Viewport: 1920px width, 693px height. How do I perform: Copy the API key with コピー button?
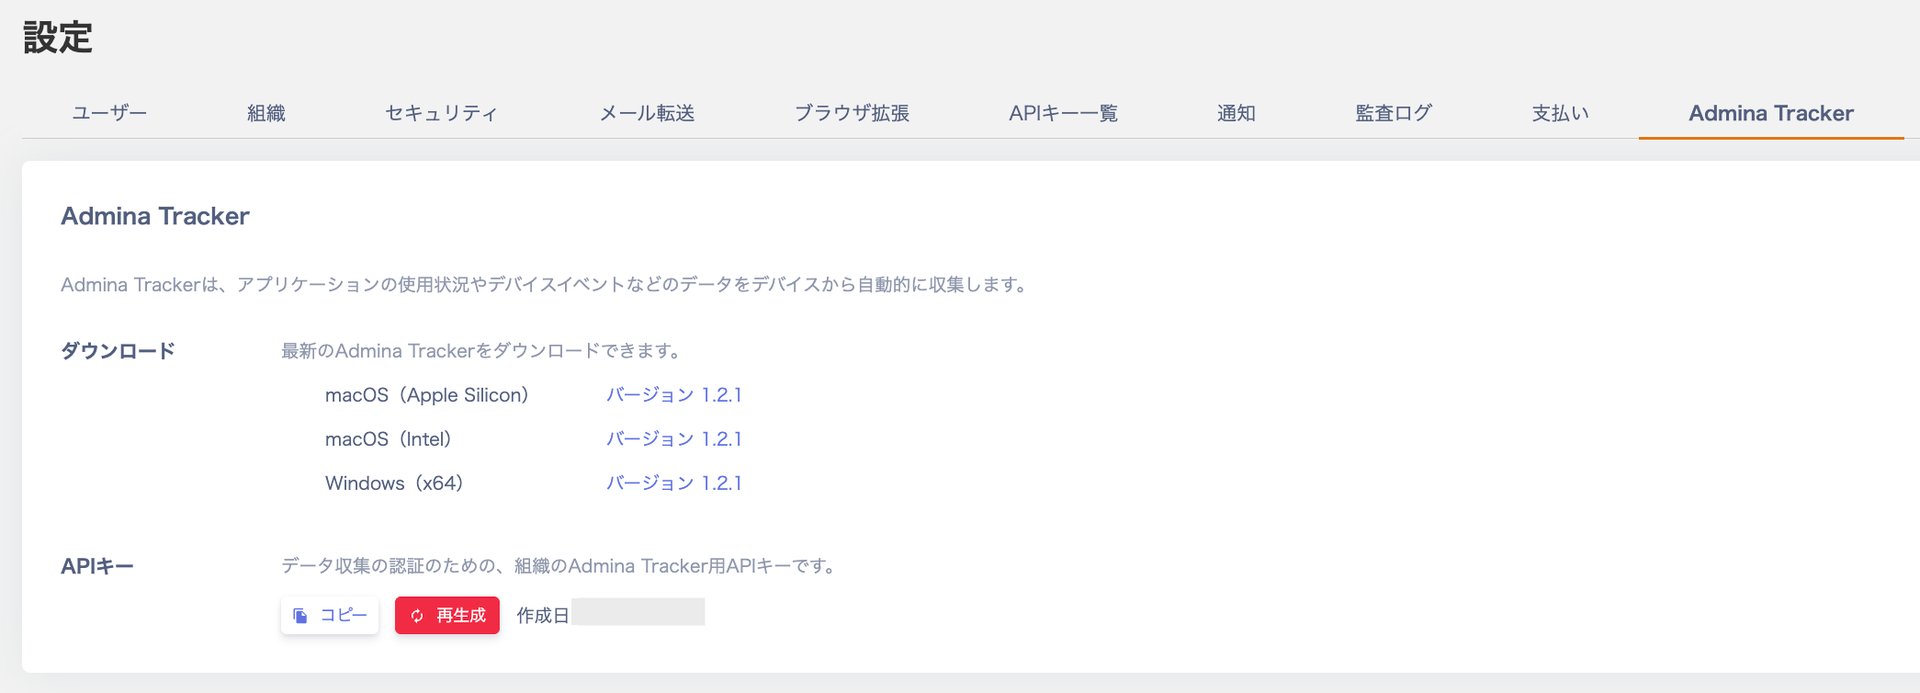click(330, 615)
